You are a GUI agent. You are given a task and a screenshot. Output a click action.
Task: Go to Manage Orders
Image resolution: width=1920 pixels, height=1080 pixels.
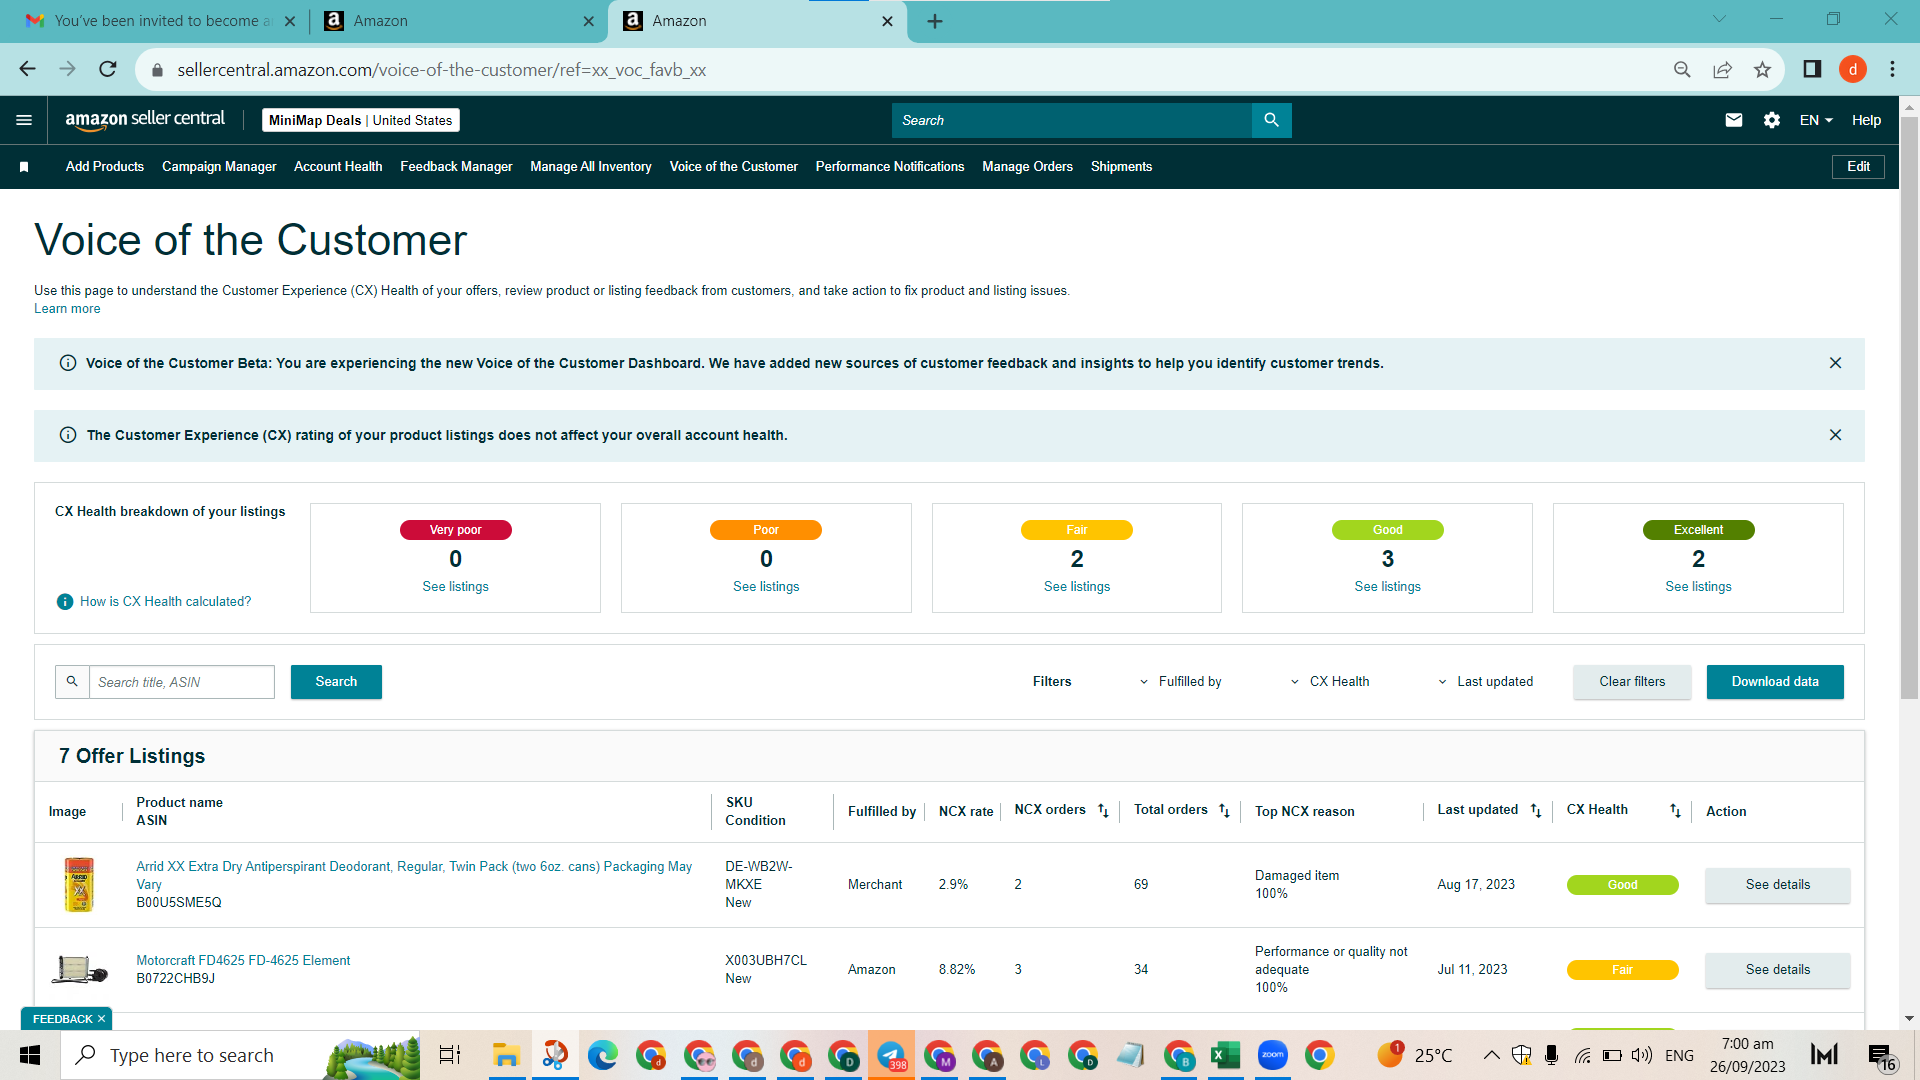[1027, 167]
